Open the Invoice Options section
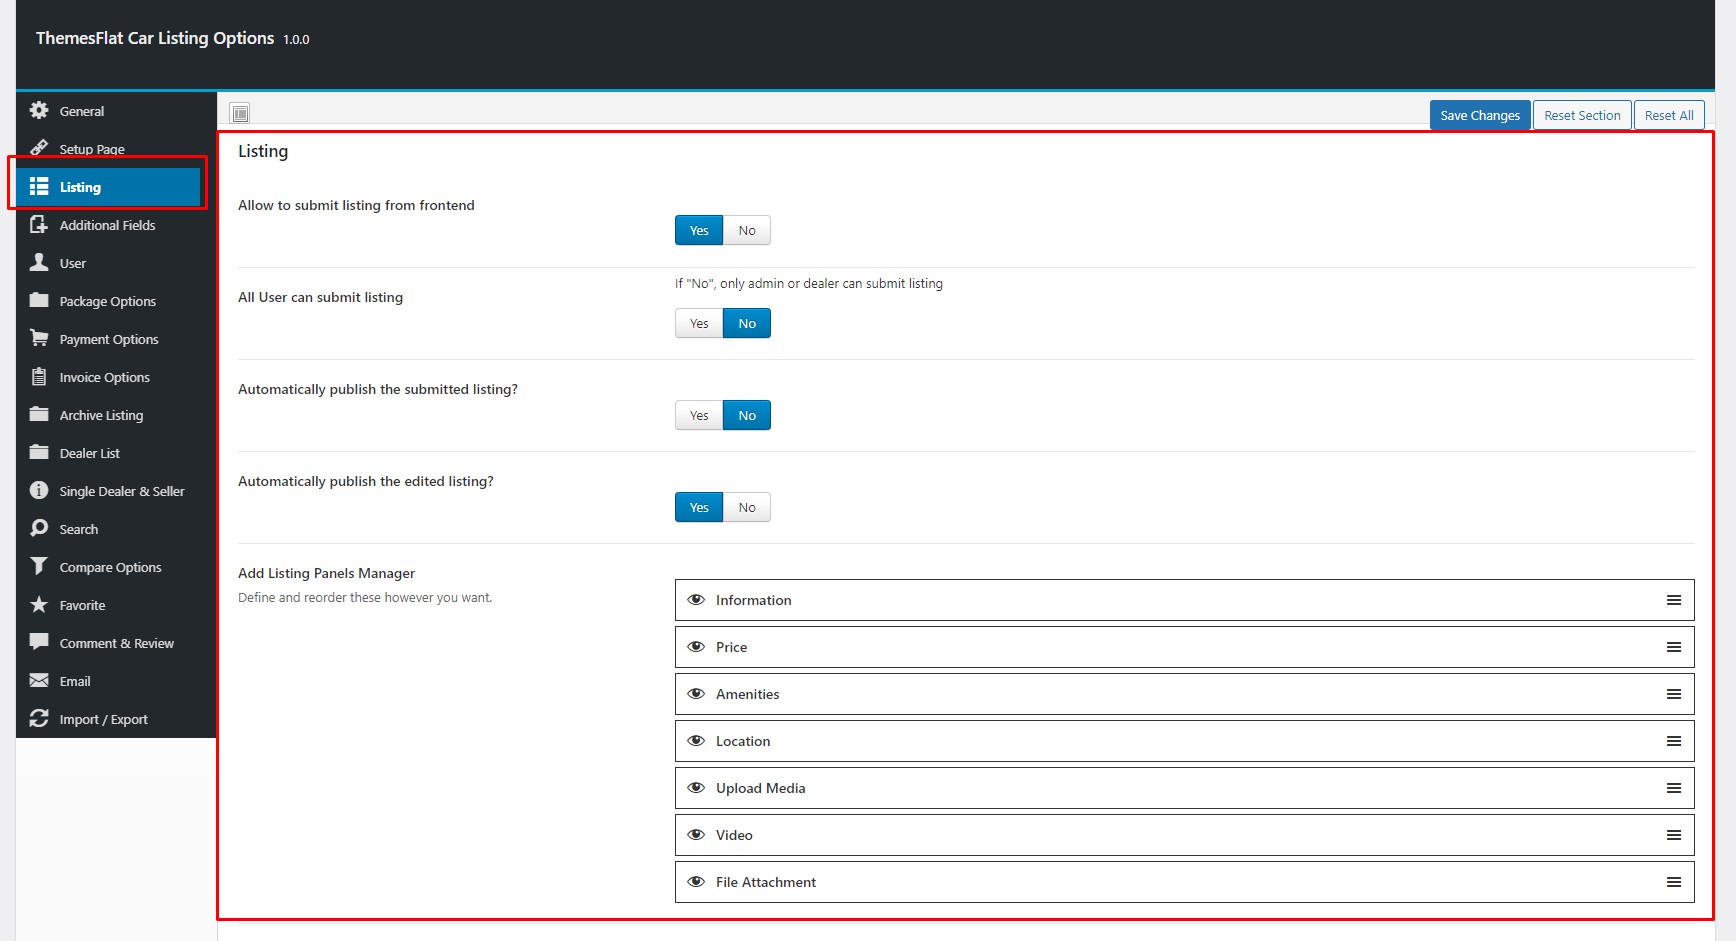Viewport: 1736px width, 941px height. coord(116,377)
